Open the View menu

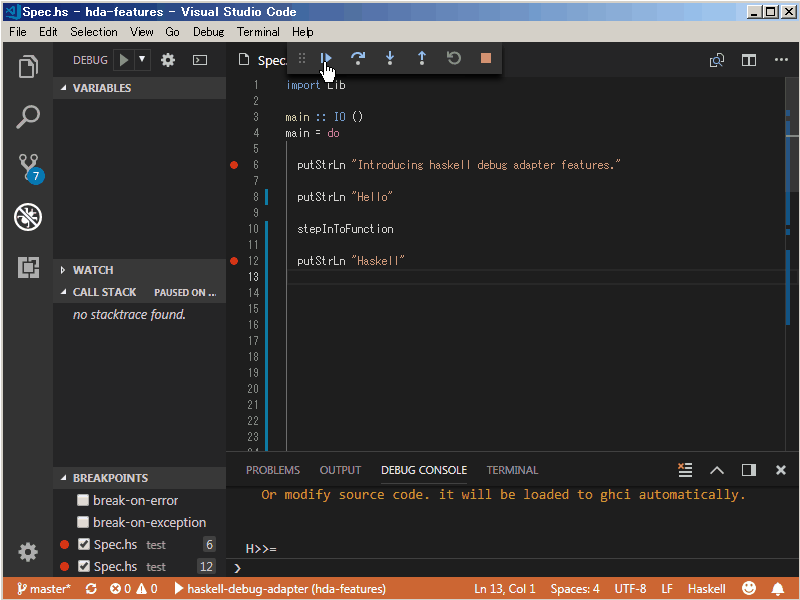click(141, 32)
